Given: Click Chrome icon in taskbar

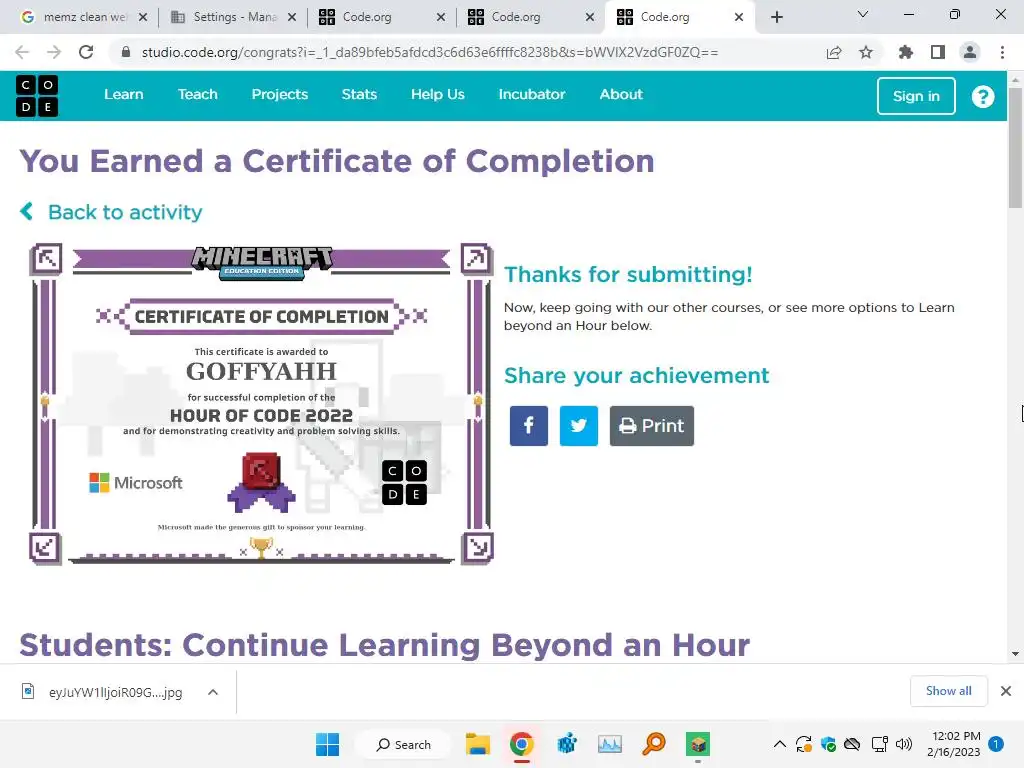Looking at the screenshot, I should click(521, 744).
